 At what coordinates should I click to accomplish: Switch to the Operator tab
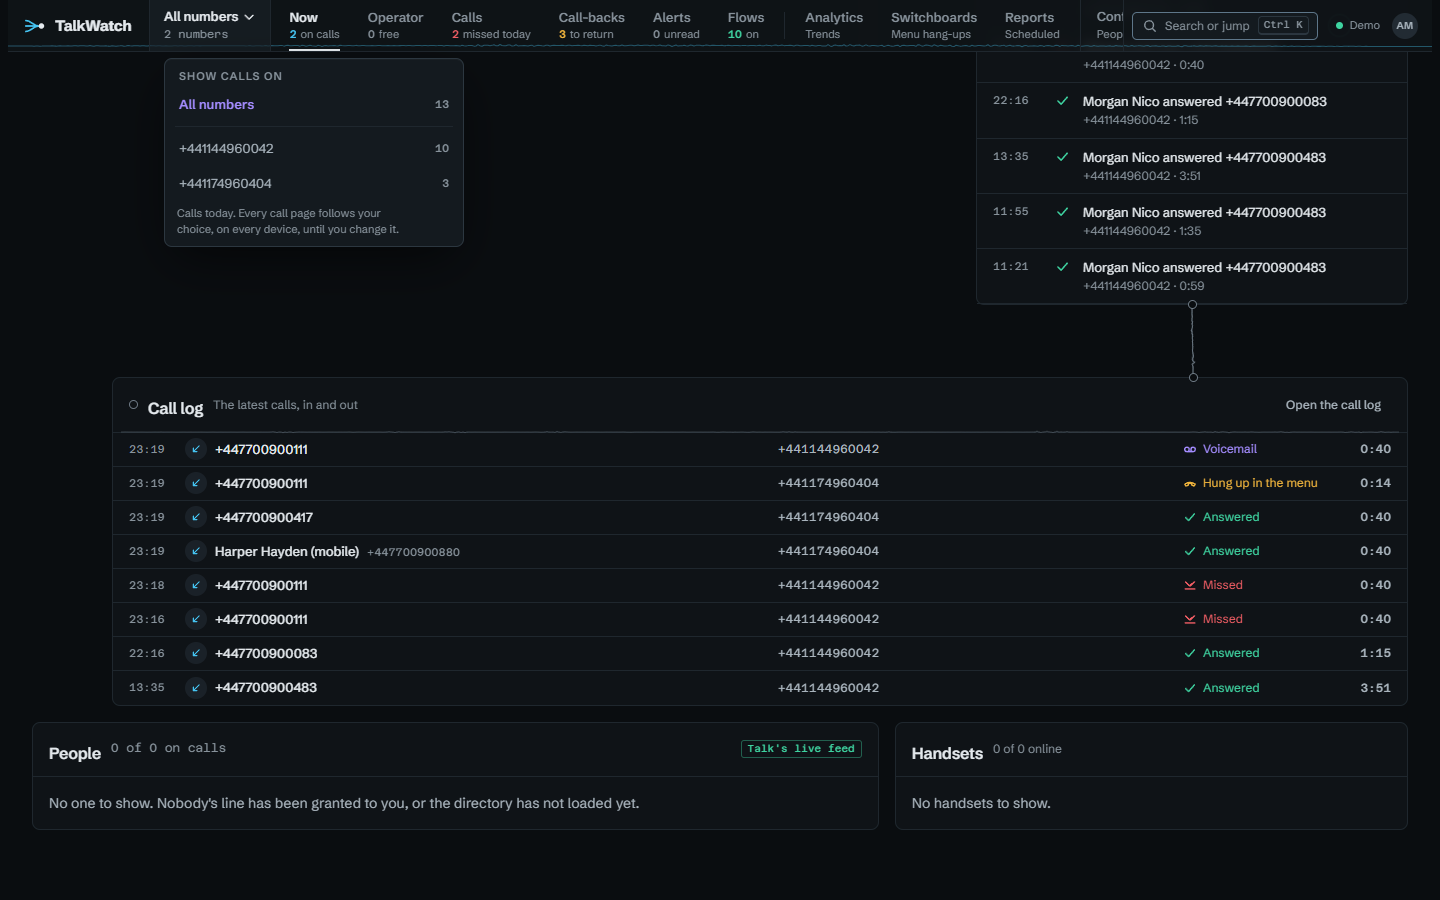[x=395, y=25]
